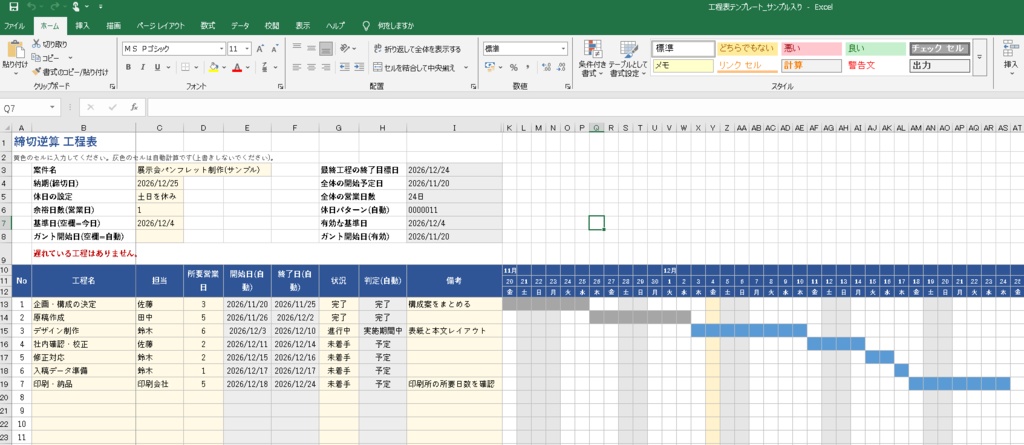Click the Cut (切り取り) scissors icon
The width and height of the screenshot is (1024, 445).
[x=36, y=44]
